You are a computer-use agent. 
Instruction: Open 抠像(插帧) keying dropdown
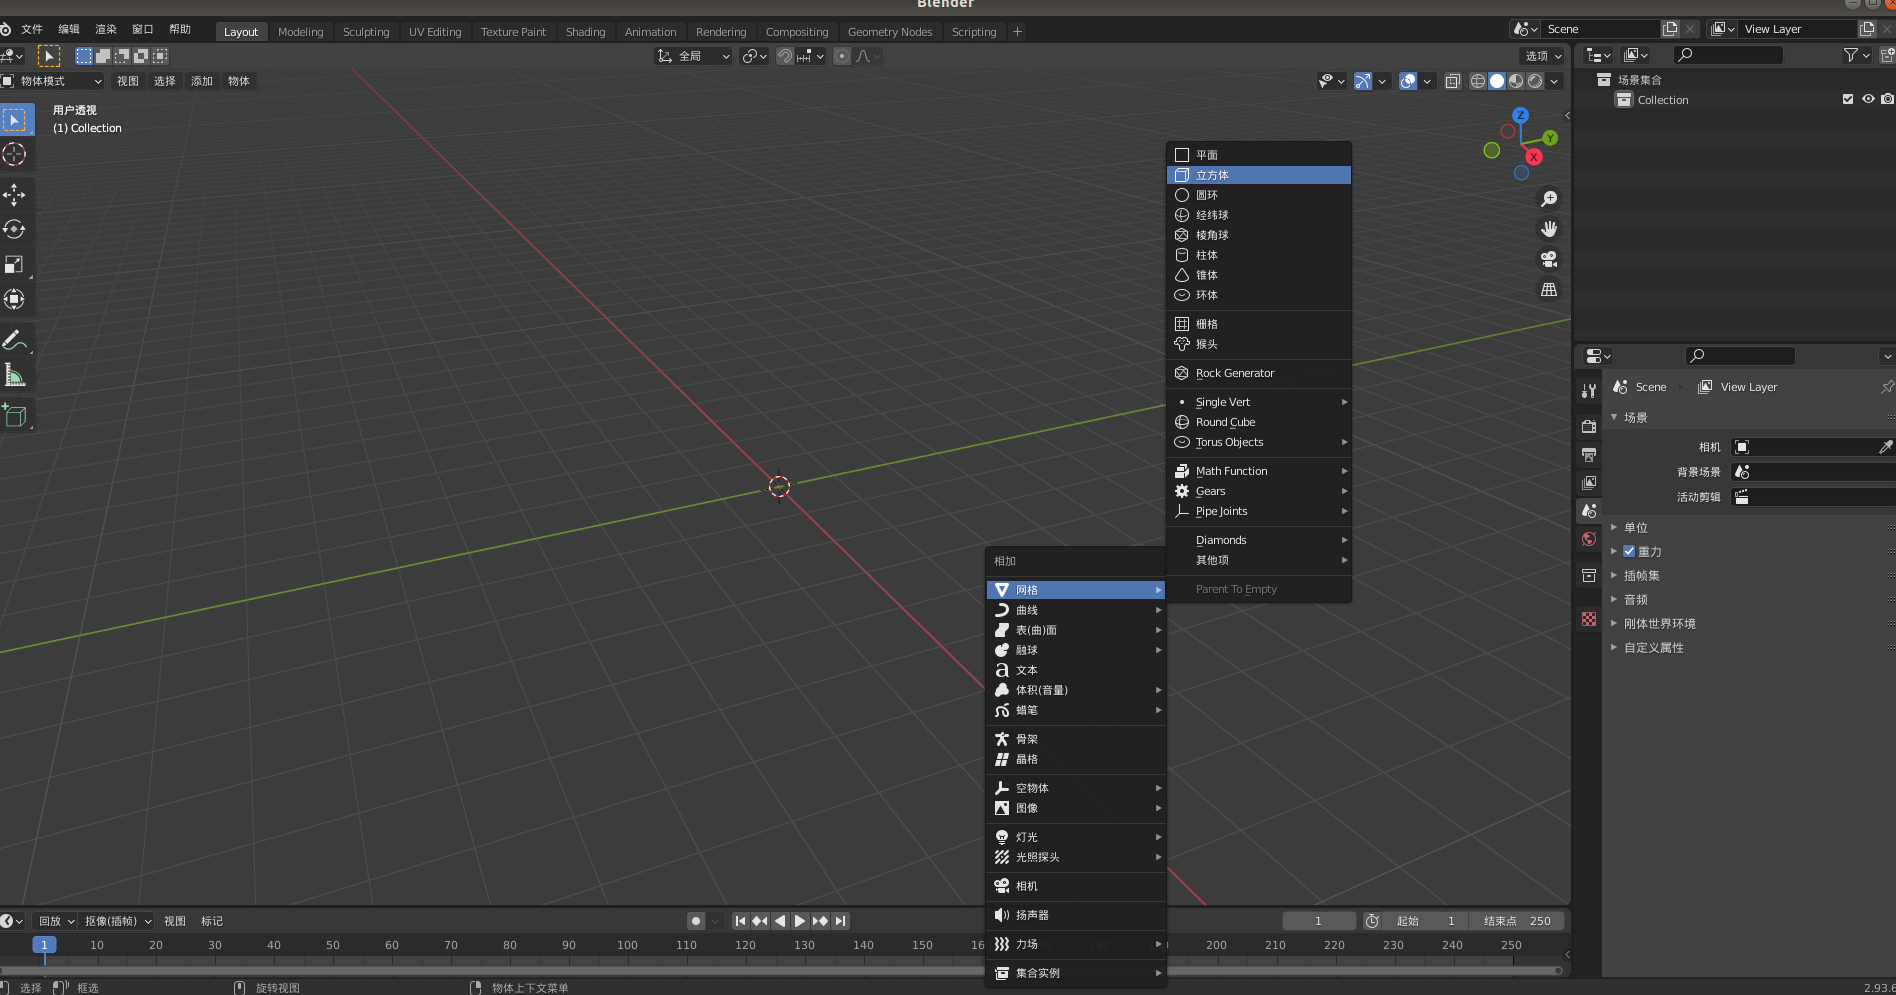(117, 921)
